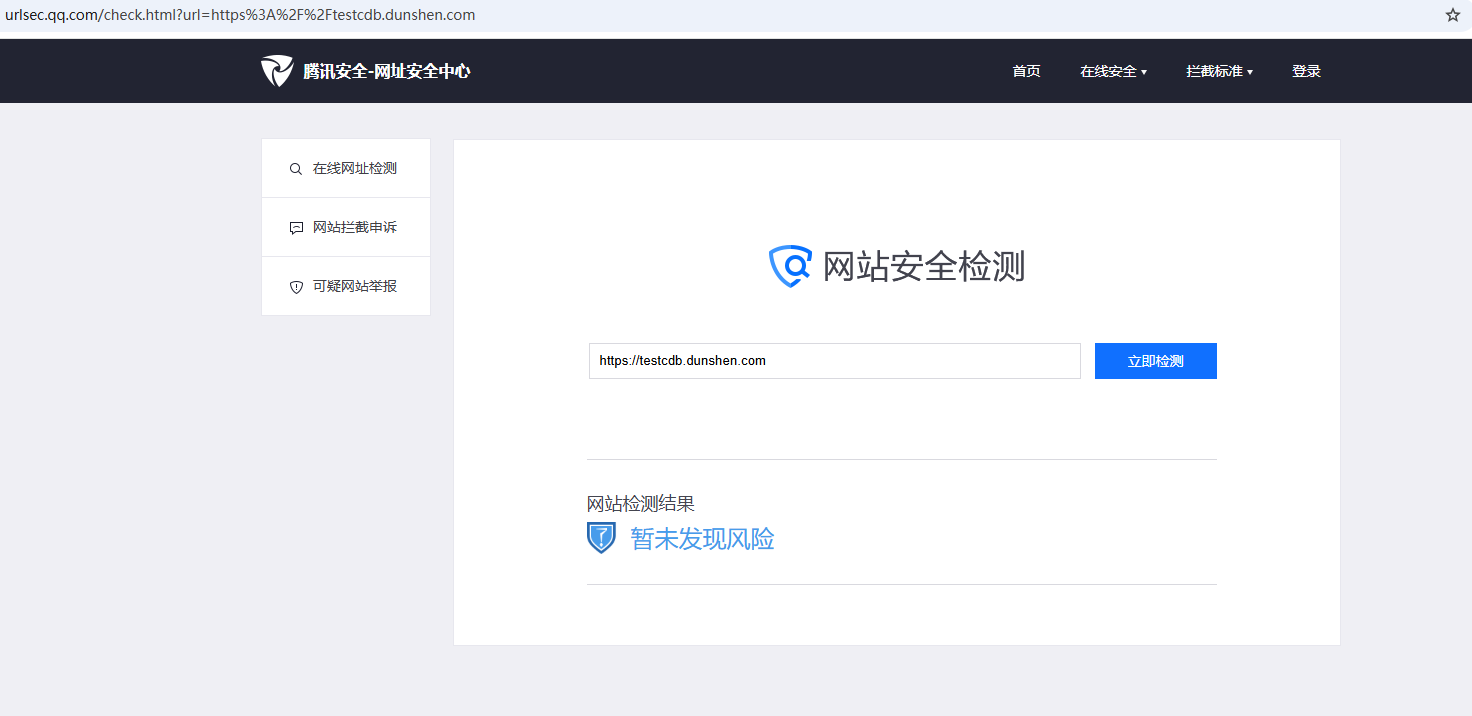Click the Tencent Security shield logo

point(277,71)
